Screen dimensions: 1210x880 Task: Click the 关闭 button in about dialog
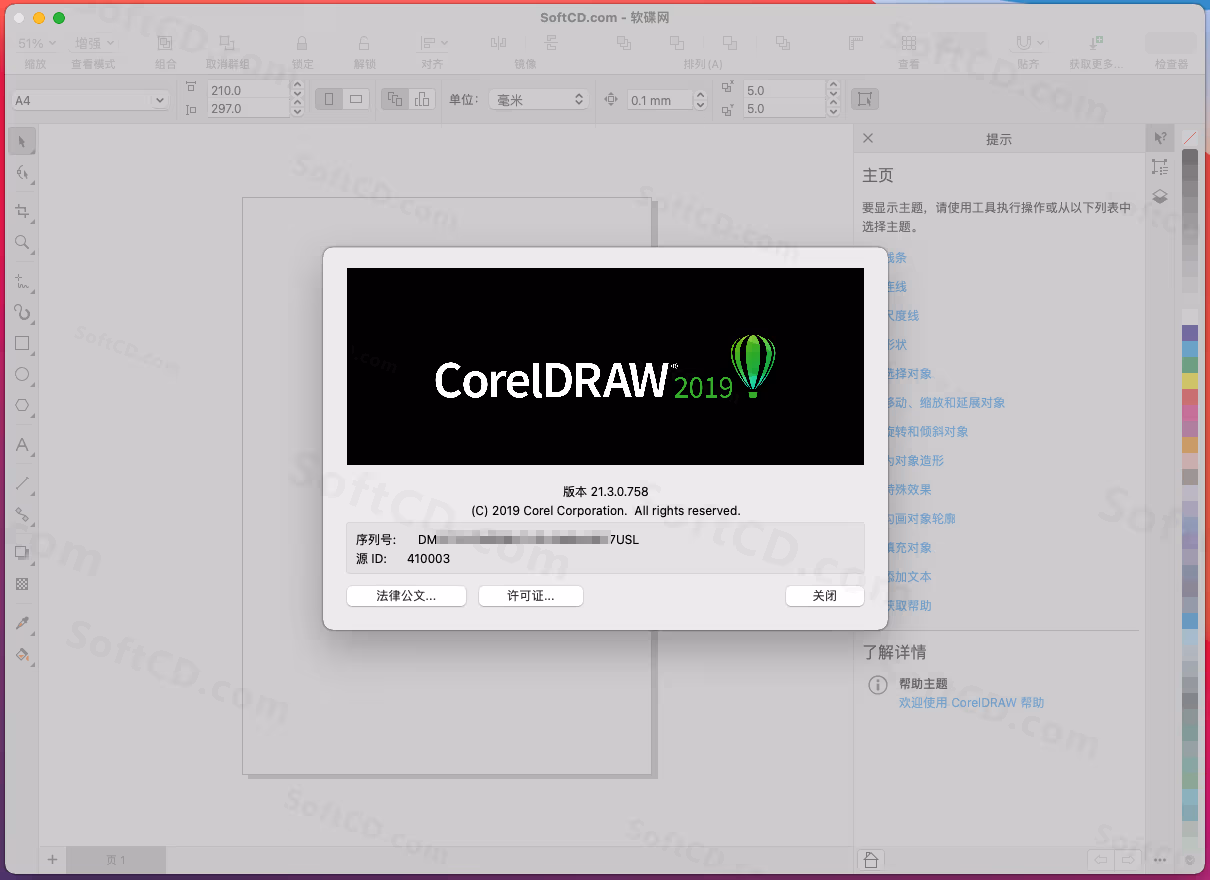pos(825,595)
